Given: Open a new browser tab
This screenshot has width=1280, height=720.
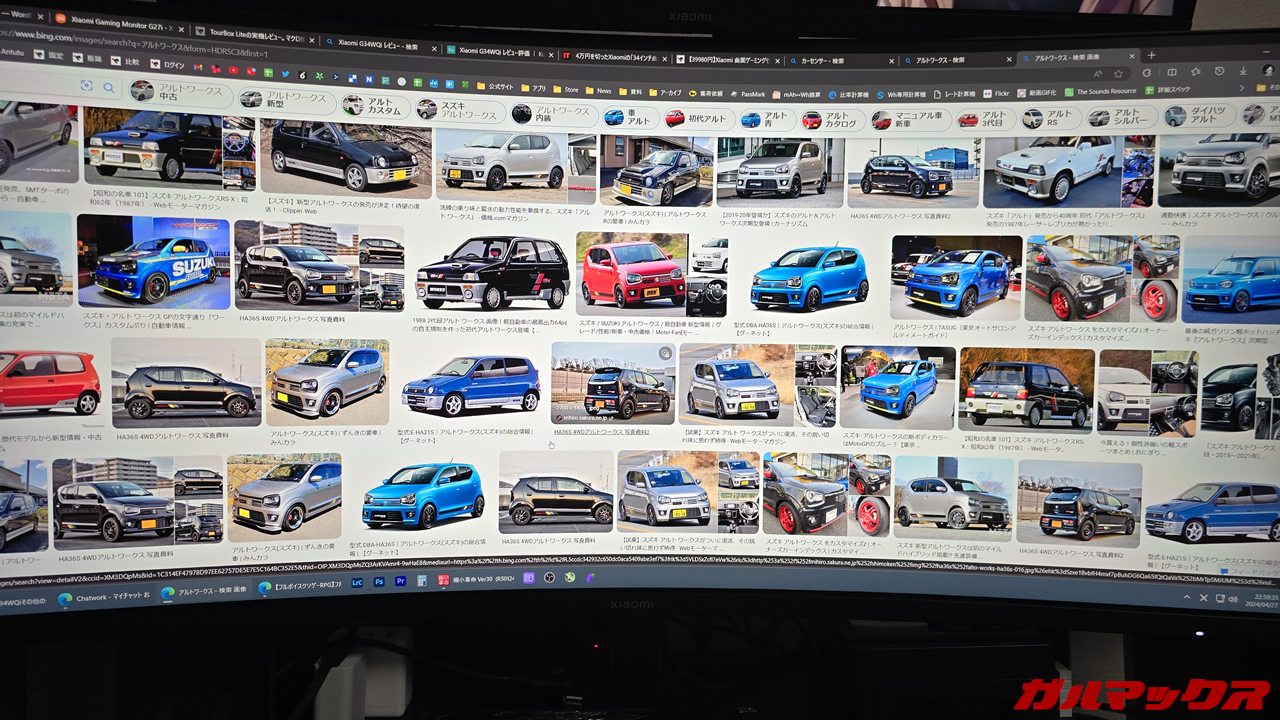Looking at the screenshot, I should [x=1151, y=55].
